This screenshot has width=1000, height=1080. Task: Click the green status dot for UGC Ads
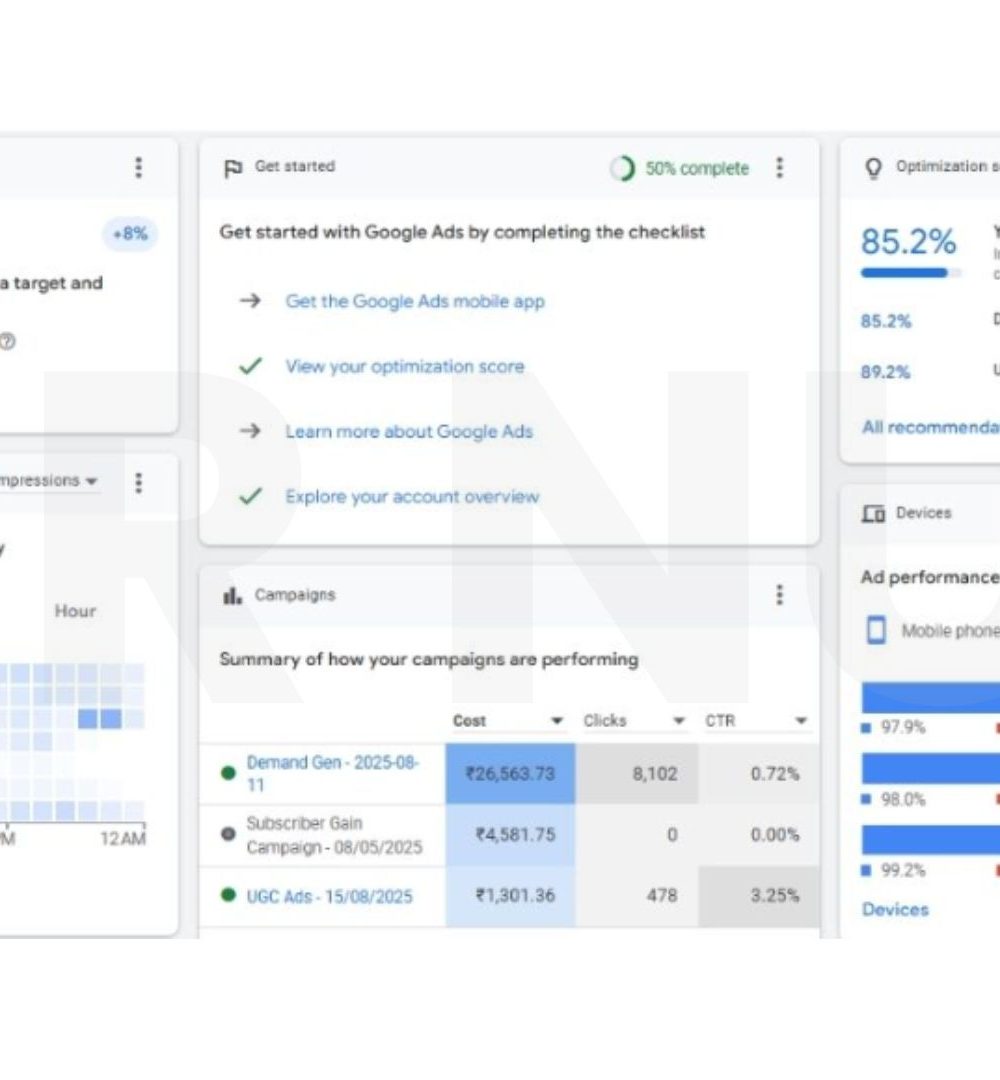[x=228, y=895]
